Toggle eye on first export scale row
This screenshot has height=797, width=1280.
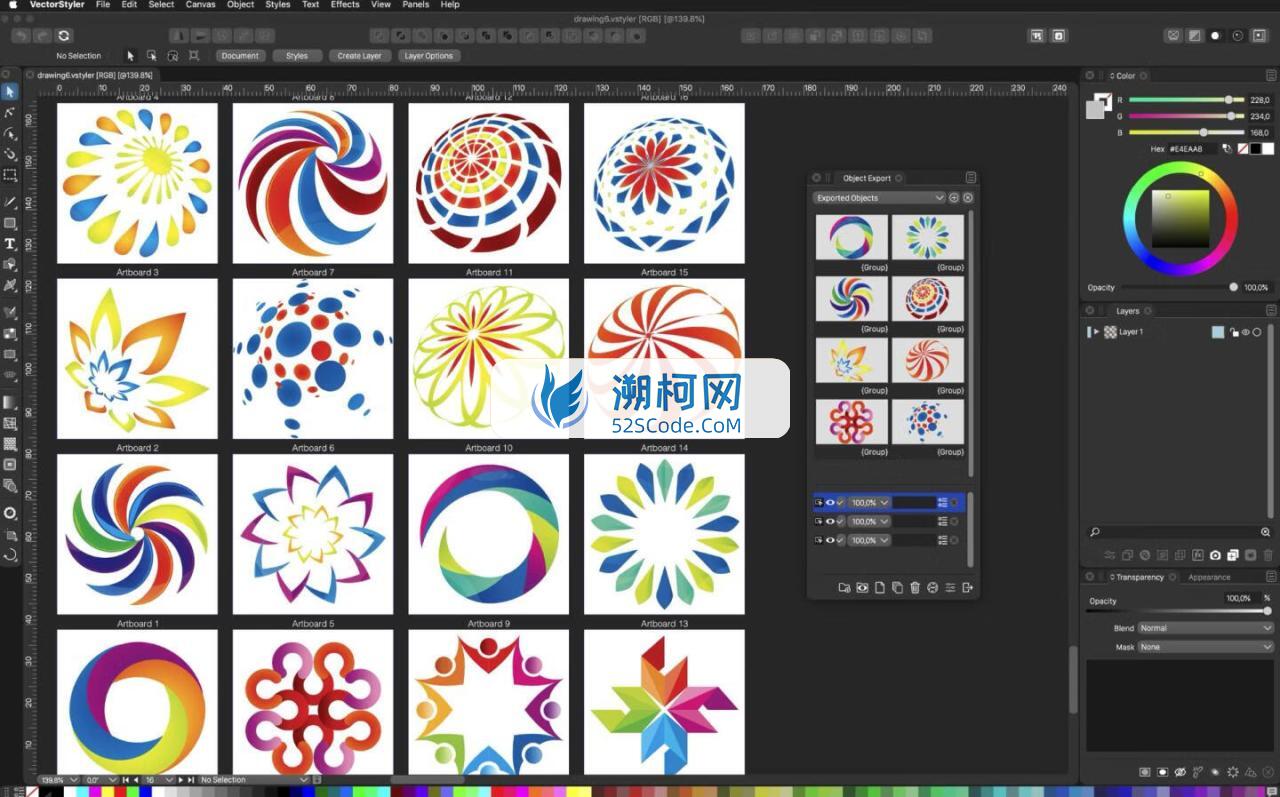pos(830,503)
